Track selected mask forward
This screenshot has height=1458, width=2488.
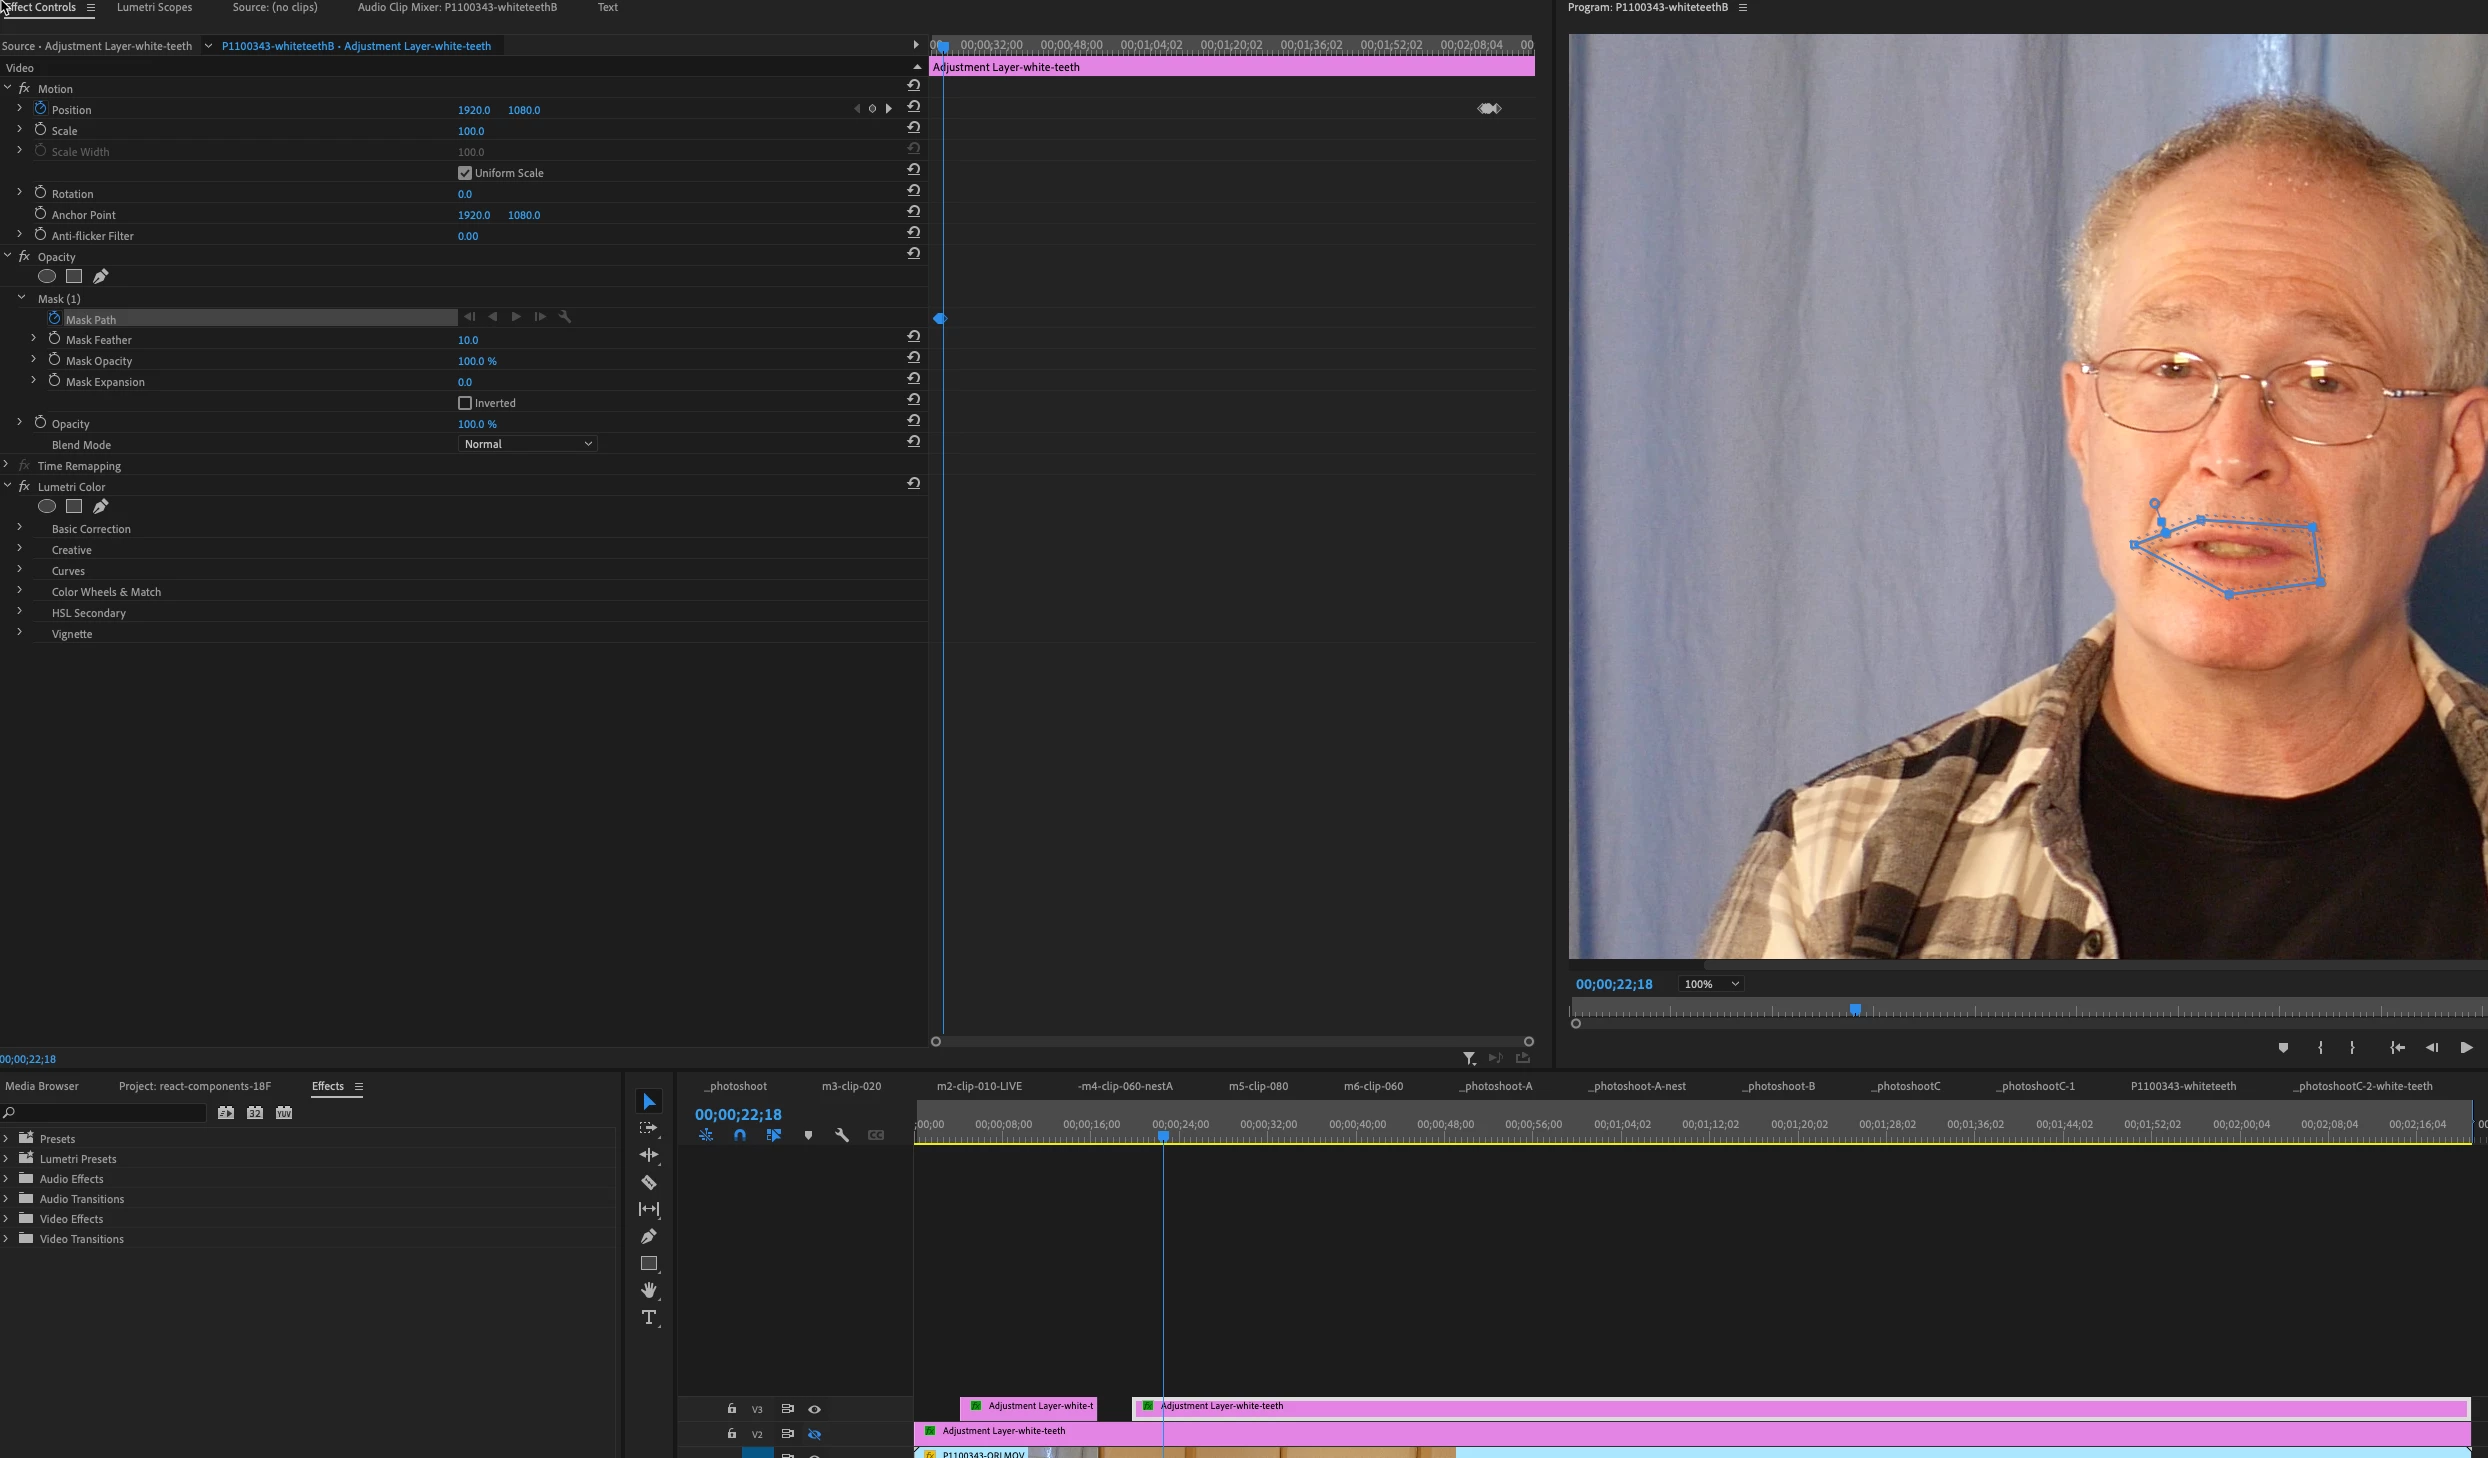point(516,317)
